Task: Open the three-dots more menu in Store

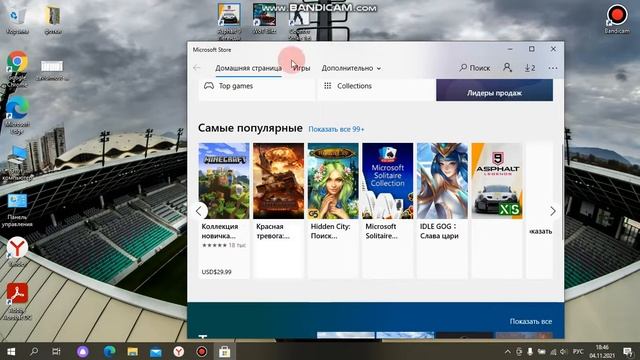Action: point(553,68)
